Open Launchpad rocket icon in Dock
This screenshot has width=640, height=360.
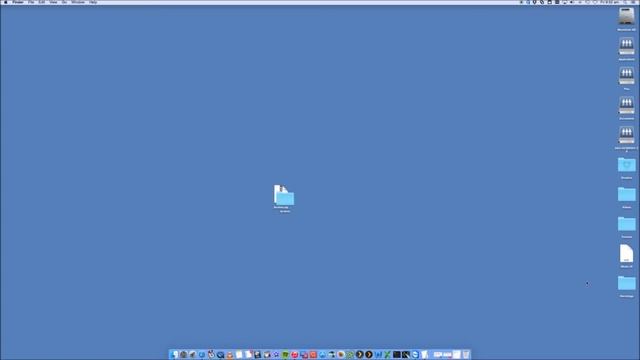point(193,354)
